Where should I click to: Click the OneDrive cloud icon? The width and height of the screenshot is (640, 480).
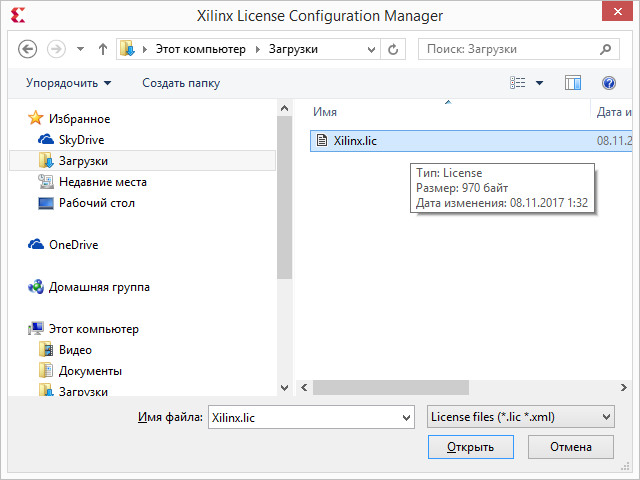coord(36,244)
